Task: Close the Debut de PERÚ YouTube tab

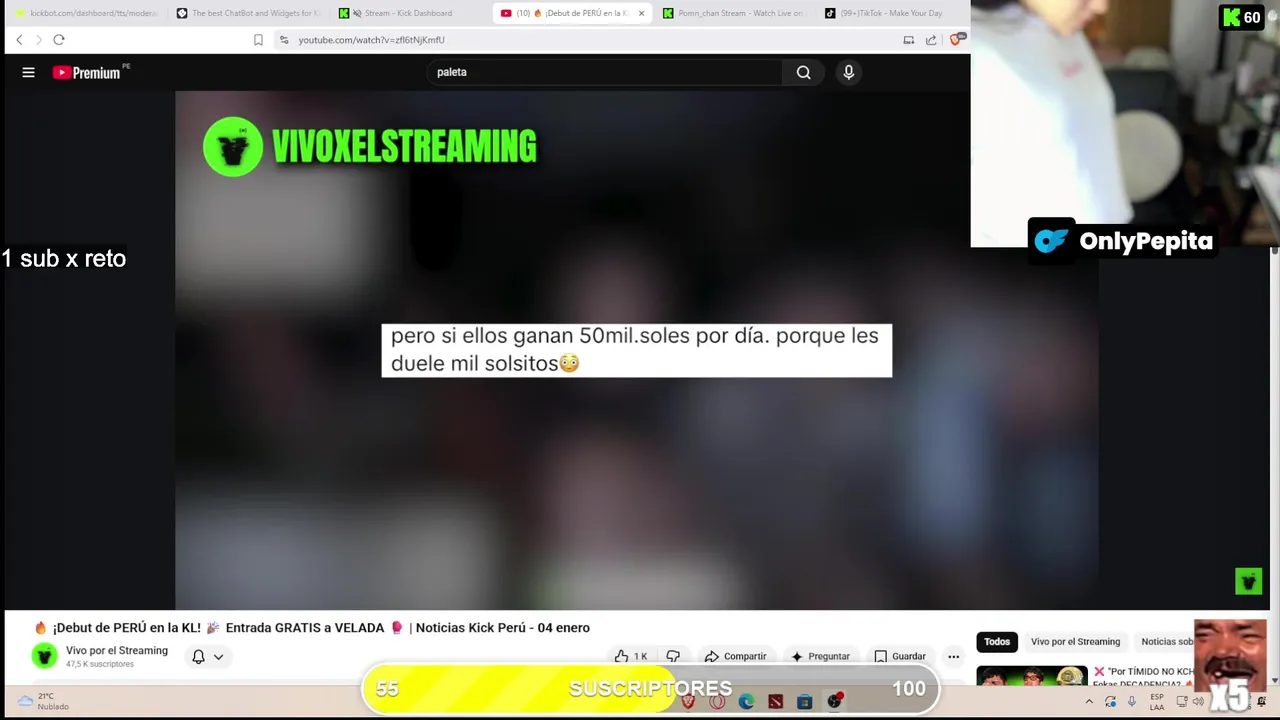Action: click(641, 13)
